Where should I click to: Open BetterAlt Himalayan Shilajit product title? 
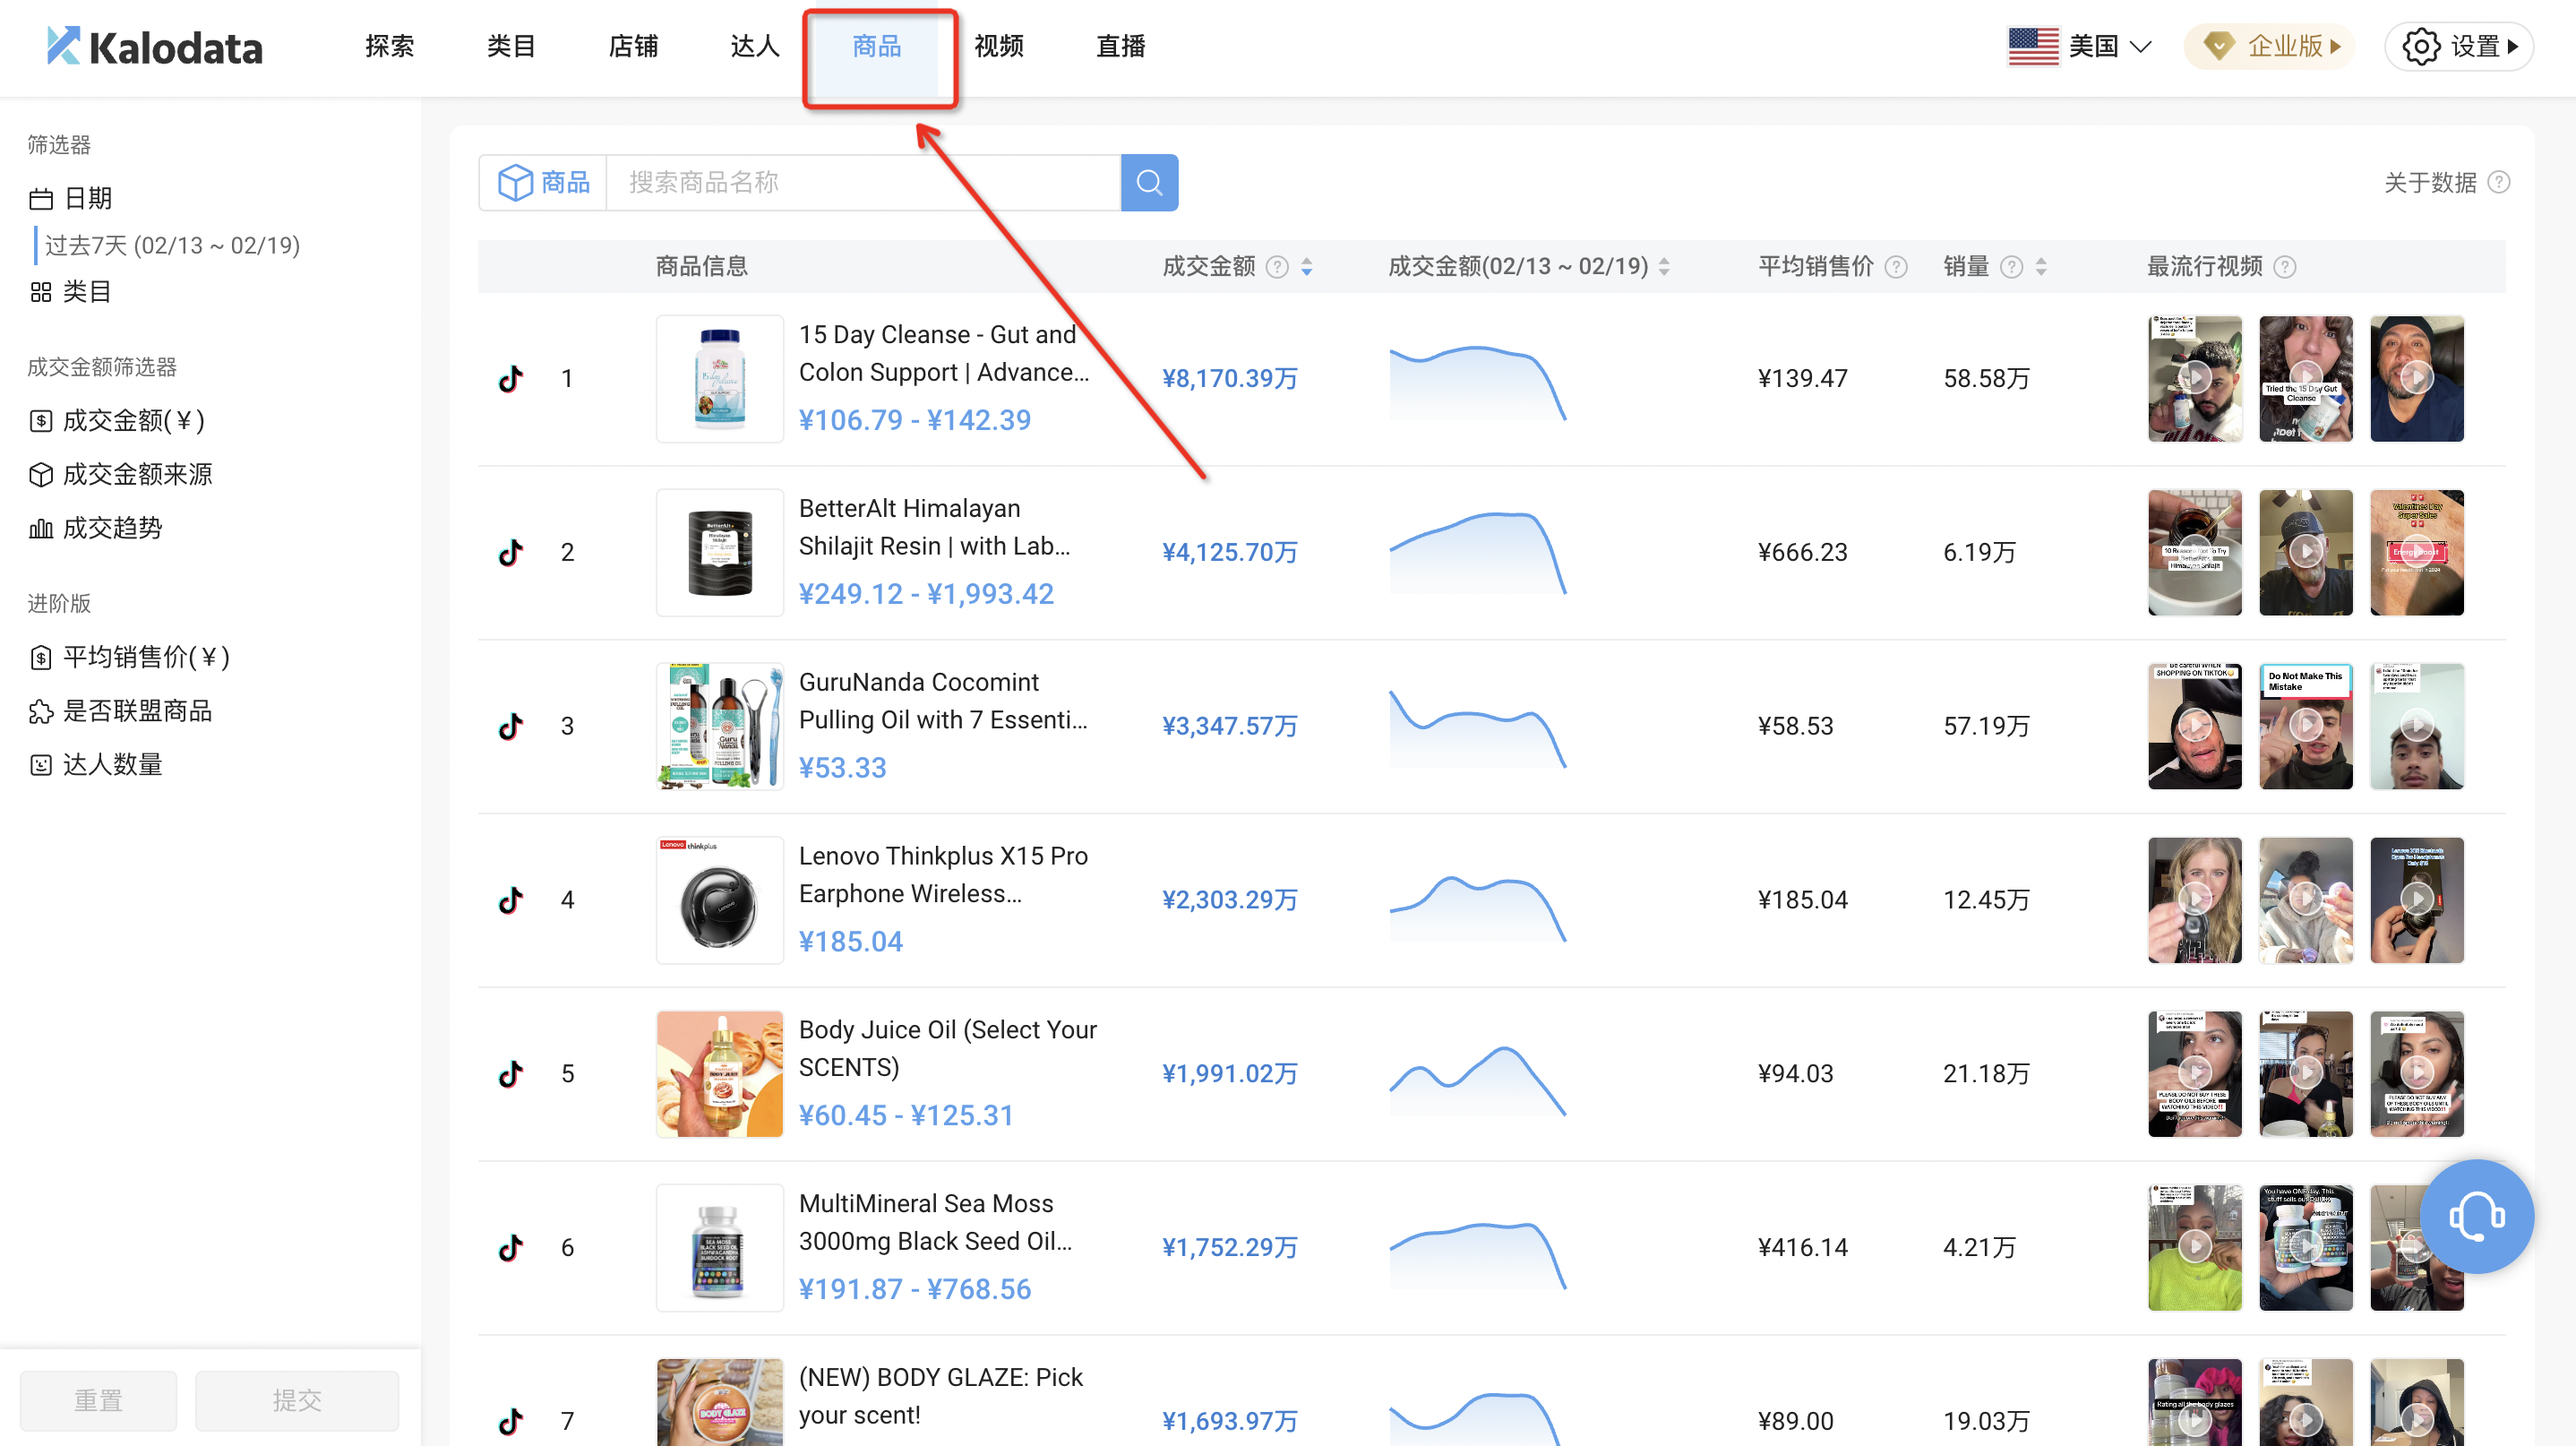934,527
